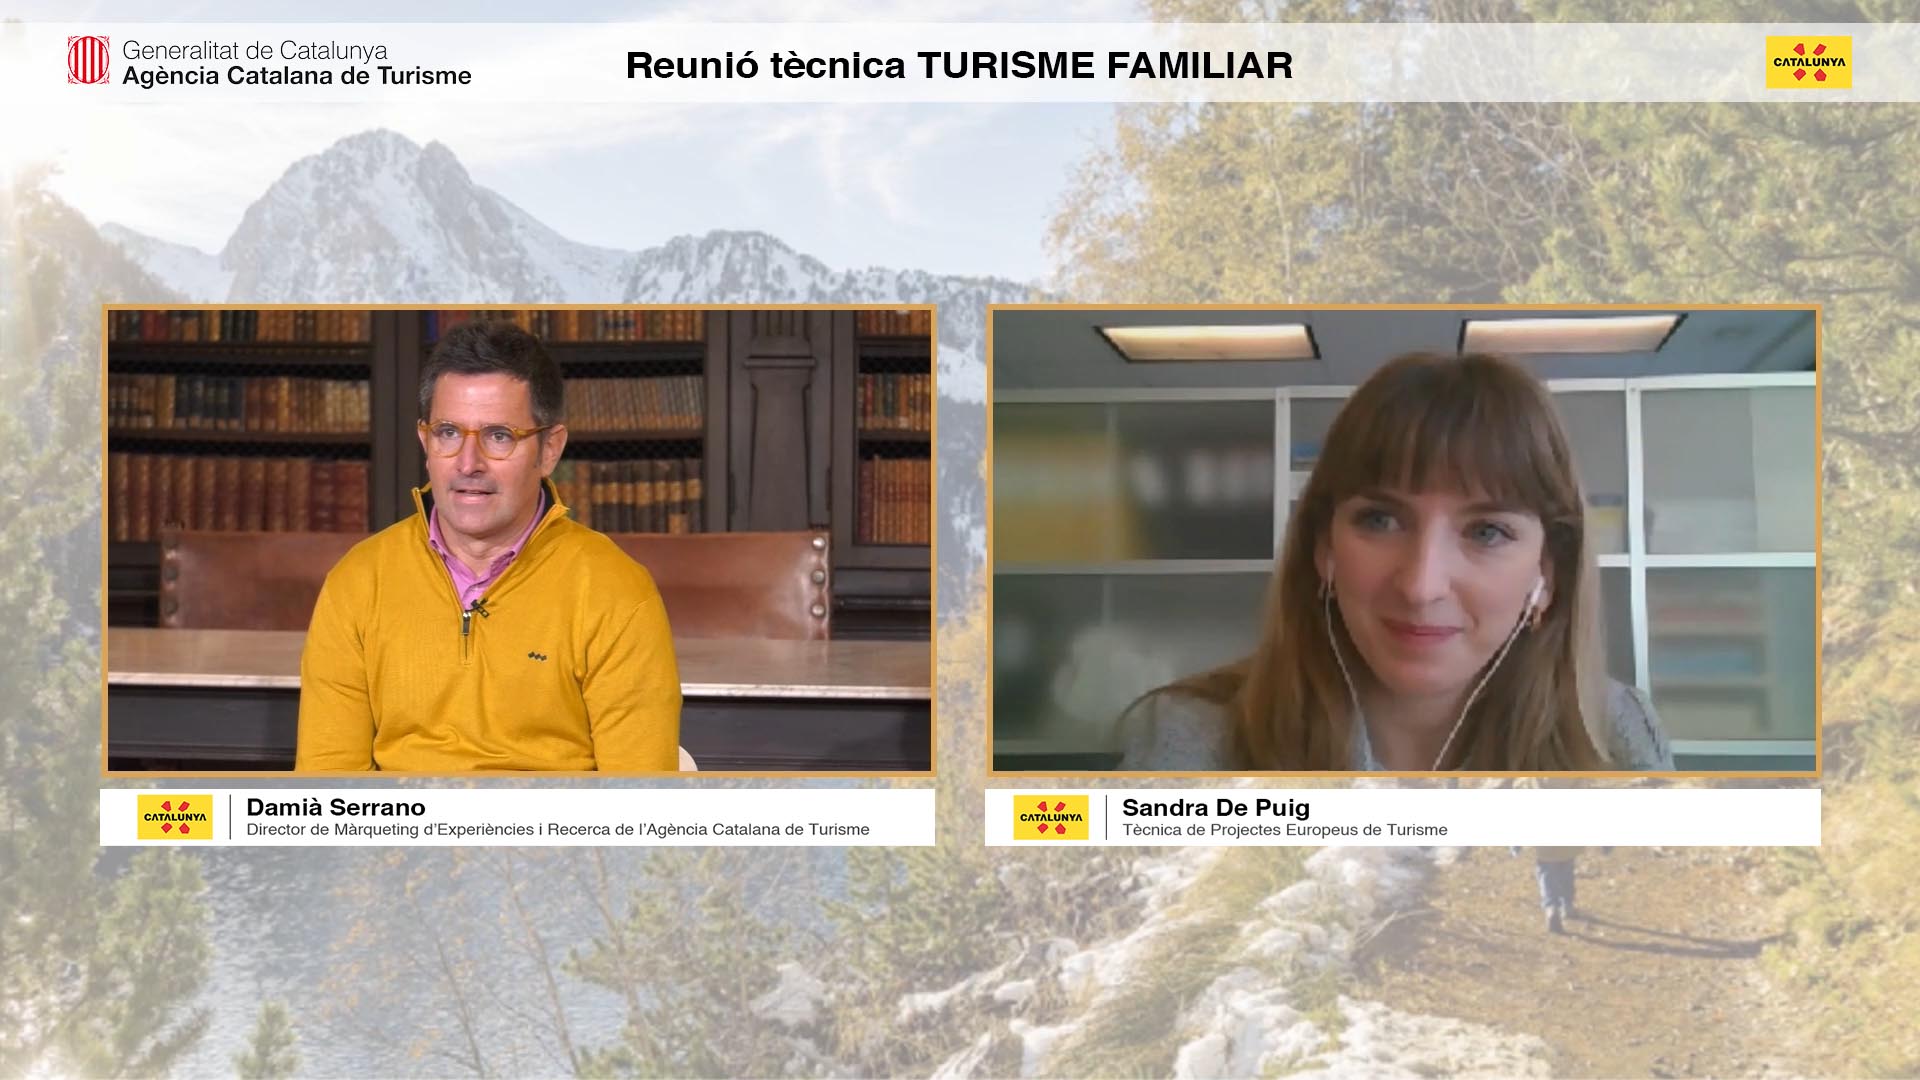Click 'Reunió tècnica TURISME FAMILIAR' title
Image resolution: width=1920 pixels, height=1080 pixels.
click(x=958, y=66)
